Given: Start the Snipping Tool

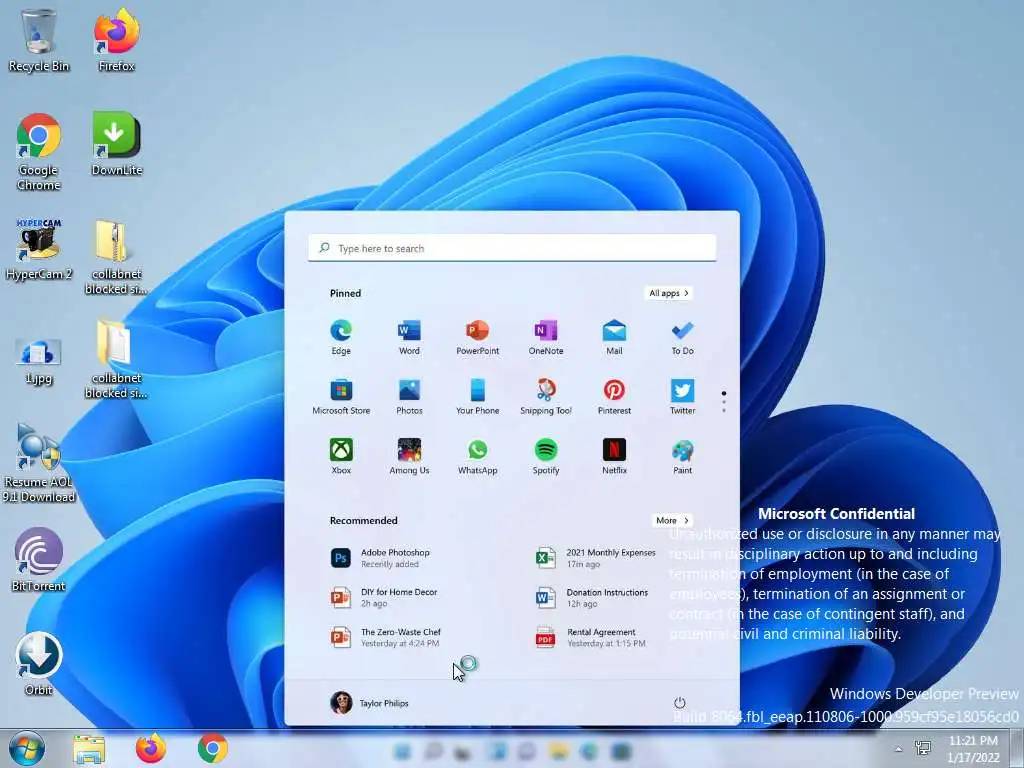Looking at the screenshot, I should 546,397.
